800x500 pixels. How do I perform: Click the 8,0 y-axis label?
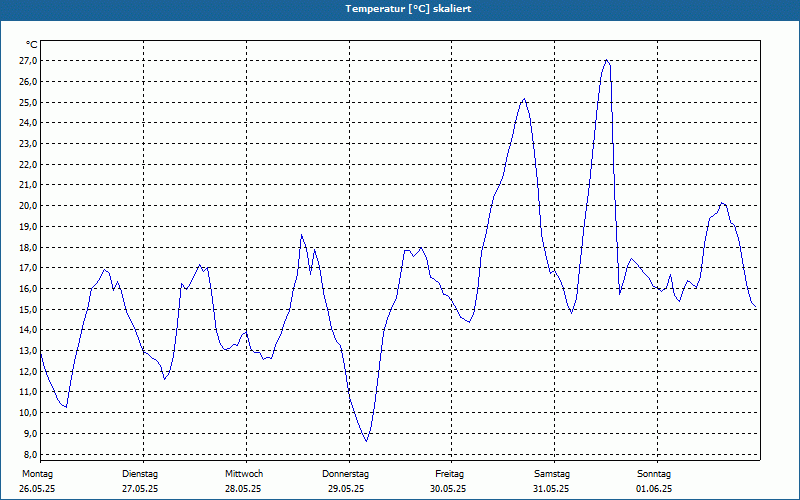point(30,455)
